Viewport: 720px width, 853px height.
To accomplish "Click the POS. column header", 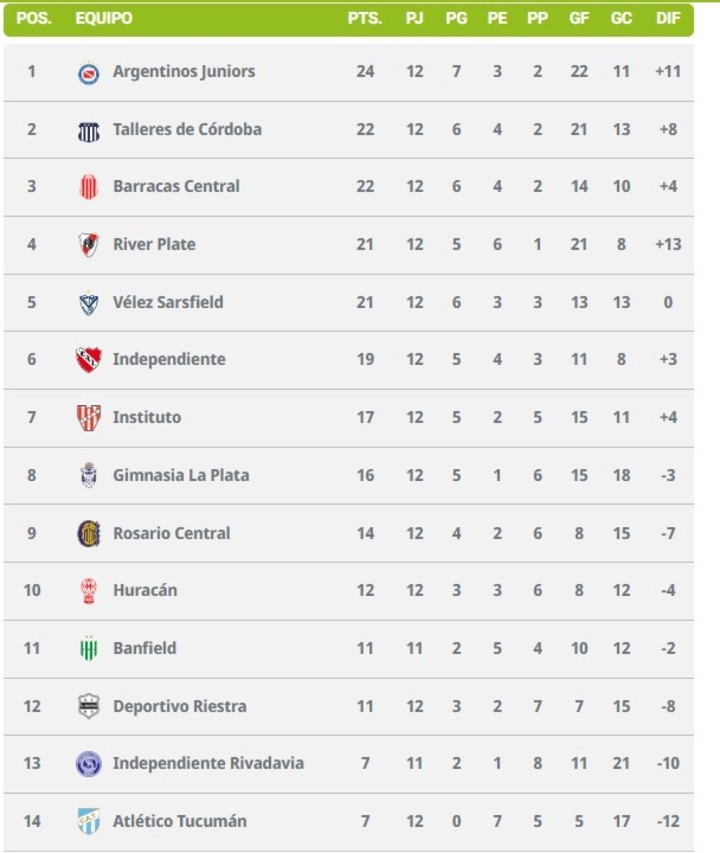I will tap(33, 19).
